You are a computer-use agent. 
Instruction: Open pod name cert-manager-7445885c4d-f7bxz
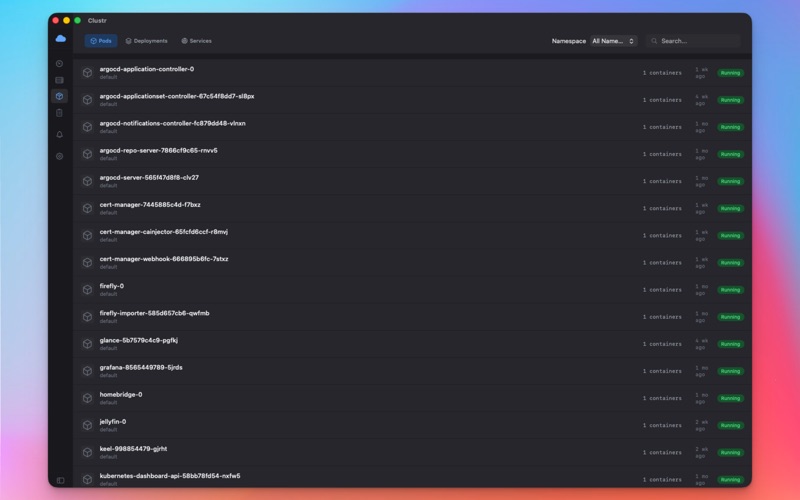coord(150,205)
